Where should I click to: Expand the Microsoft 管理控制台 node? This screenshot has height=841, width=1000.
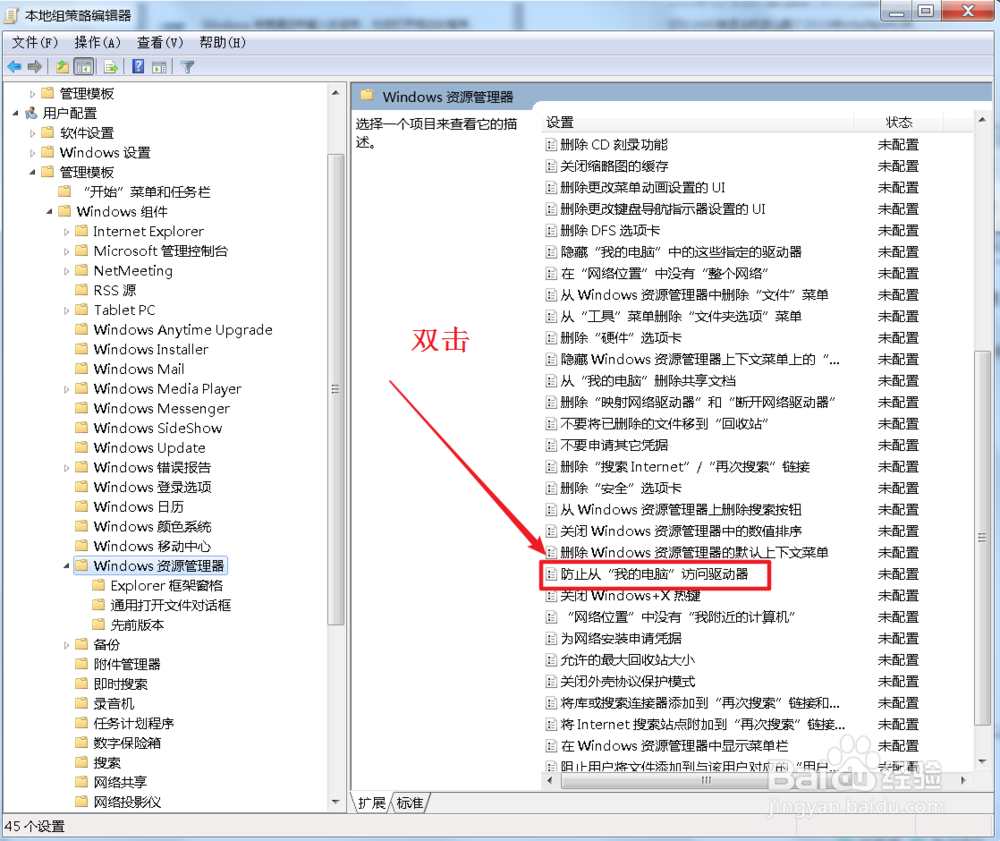click(x=66, y=252)
